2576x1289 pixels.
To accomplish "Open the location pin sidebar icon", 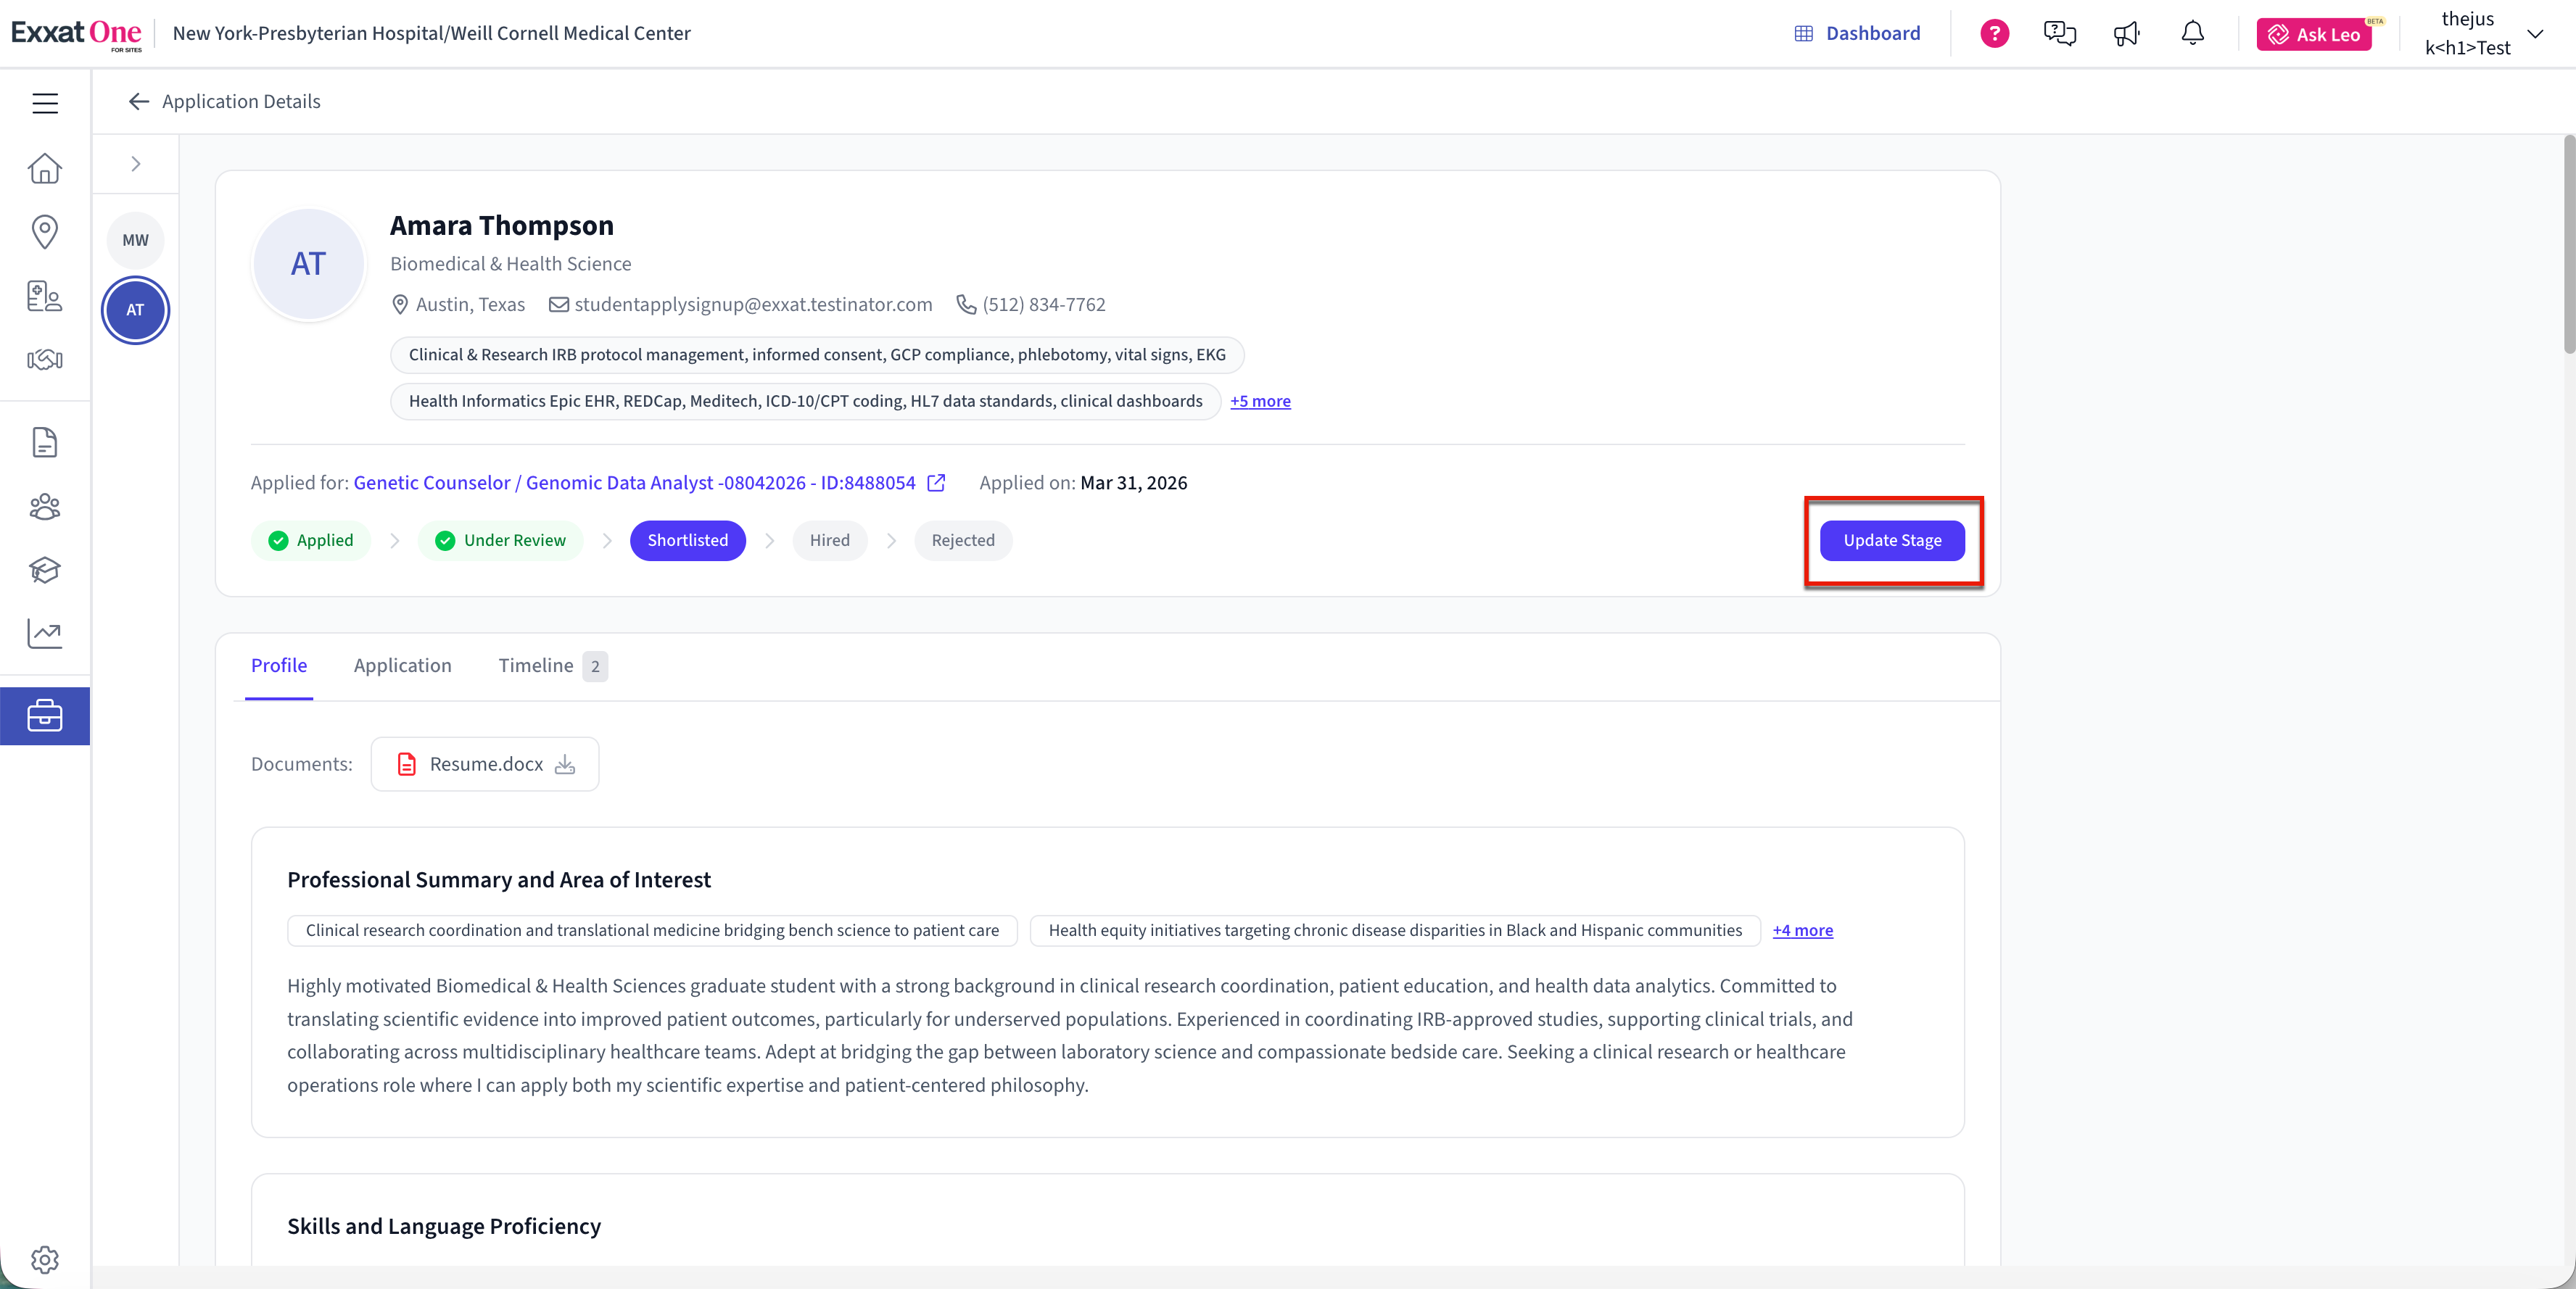I will click(x=45, y=231).
